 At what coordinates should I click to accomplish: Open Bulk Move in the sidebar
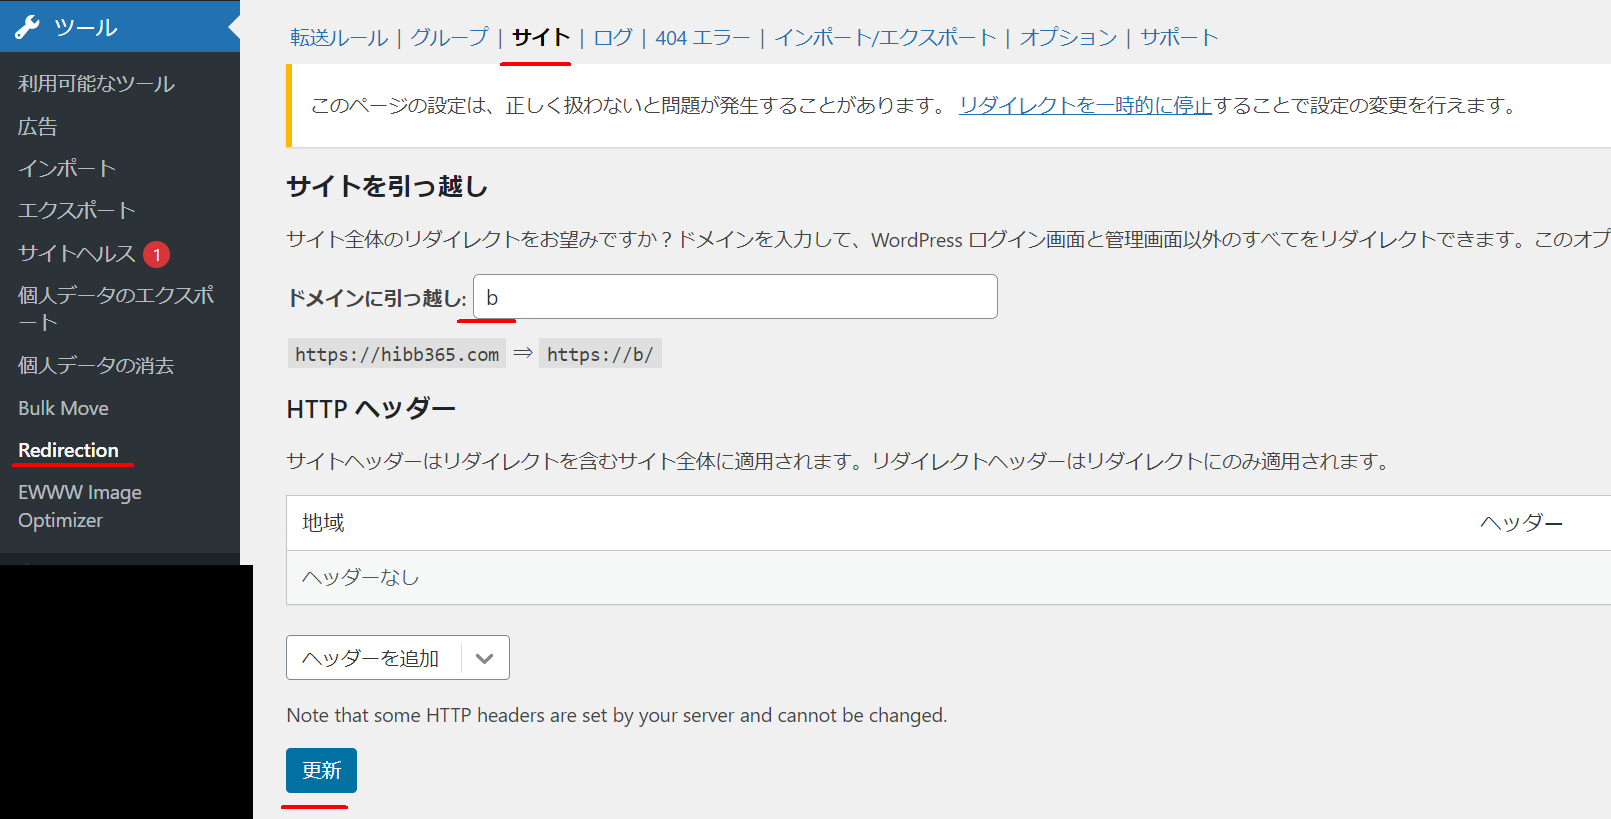[x=63, y=408]
